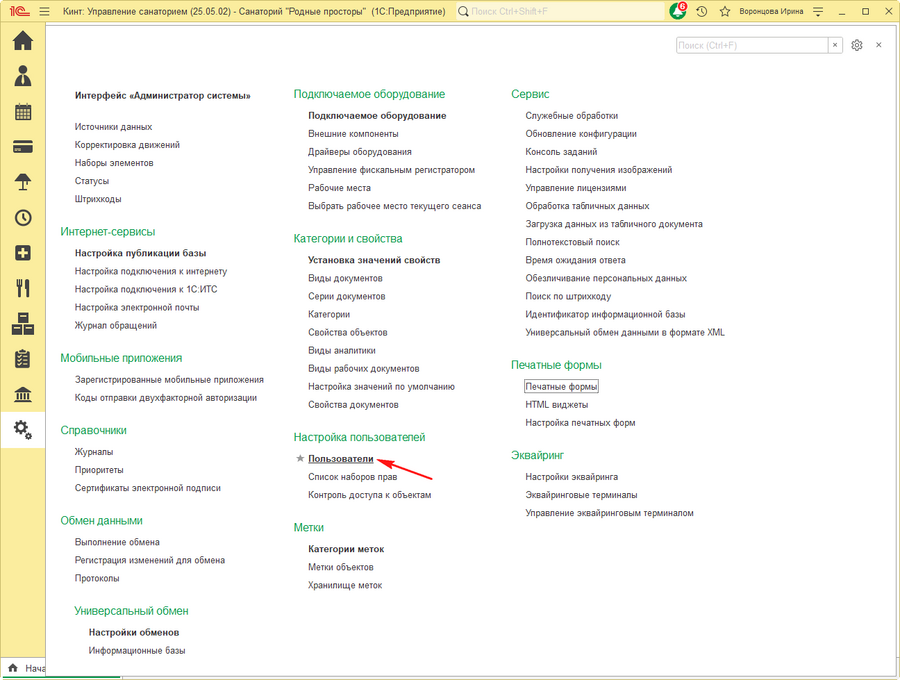Image resolution: width=900 pixels, height=680 pixels.
Task: Open Служебные обработки
Action: tap(572, 116)
